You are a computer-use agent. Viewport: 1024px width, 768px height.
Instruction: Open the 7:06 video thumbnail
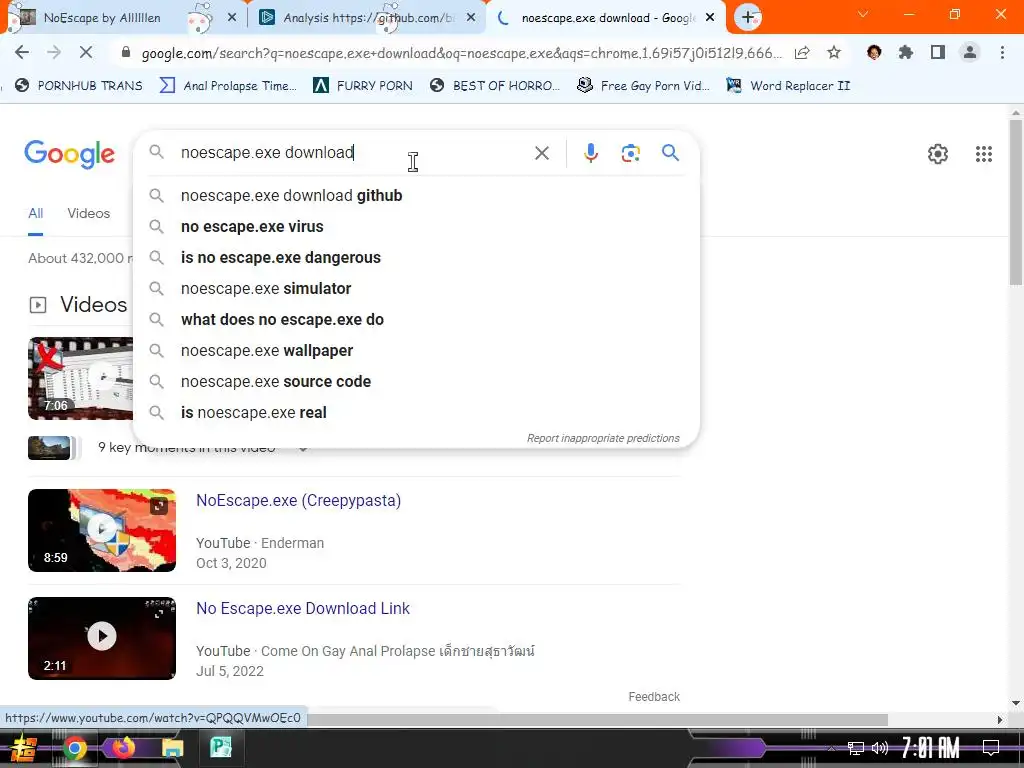[x=80, y=378]
